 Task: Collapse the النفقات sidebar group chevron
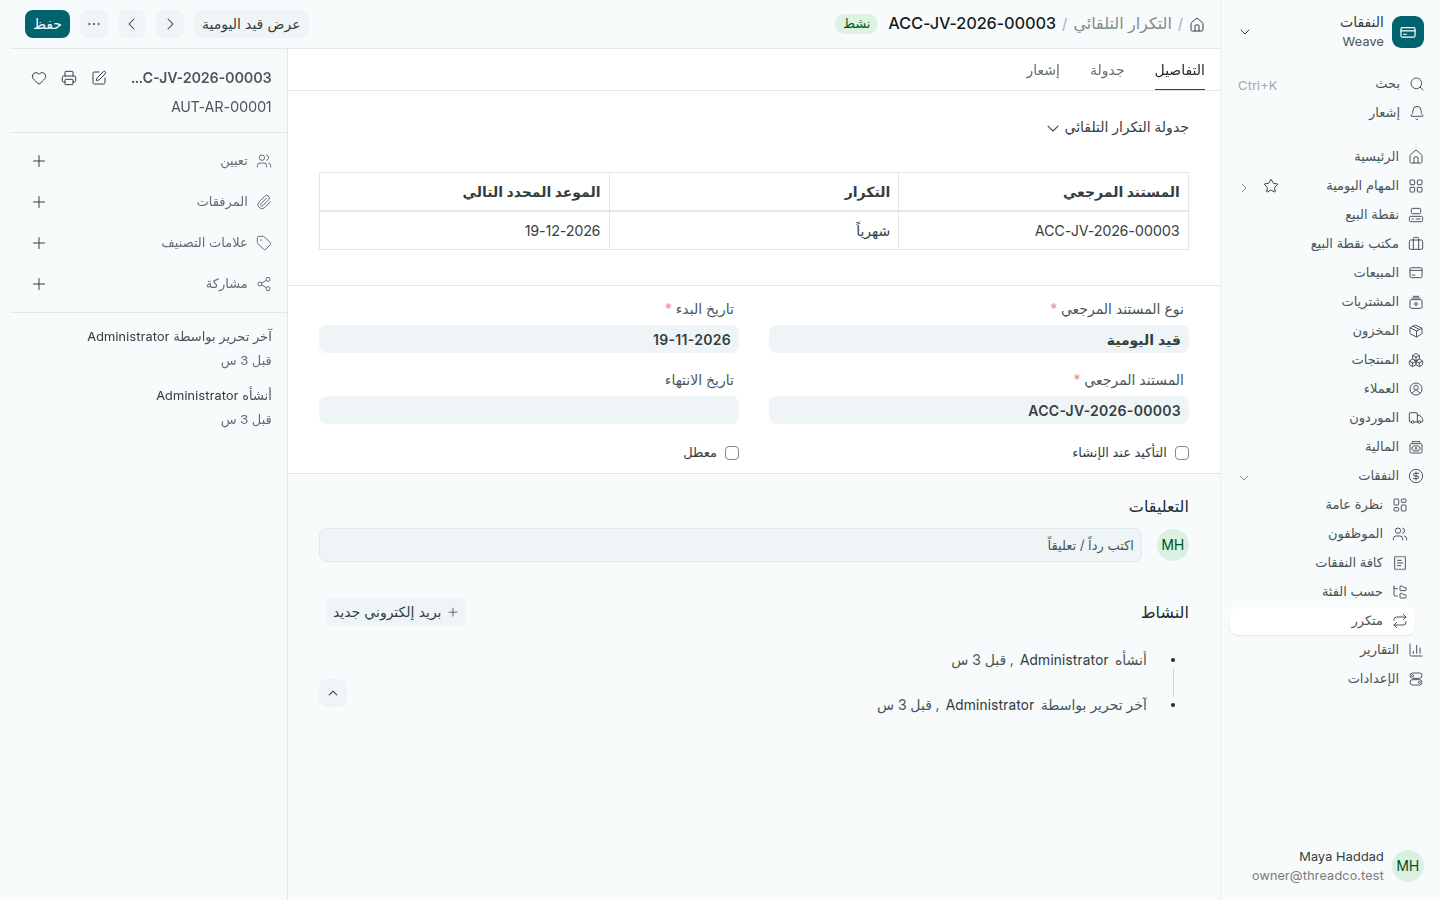pyautogui.click(x=1244, y=477)
